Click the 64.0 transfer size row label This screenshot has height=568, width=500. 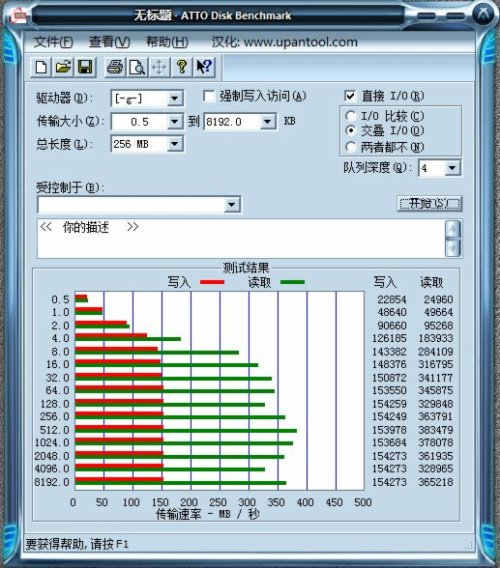coord(58,390)
